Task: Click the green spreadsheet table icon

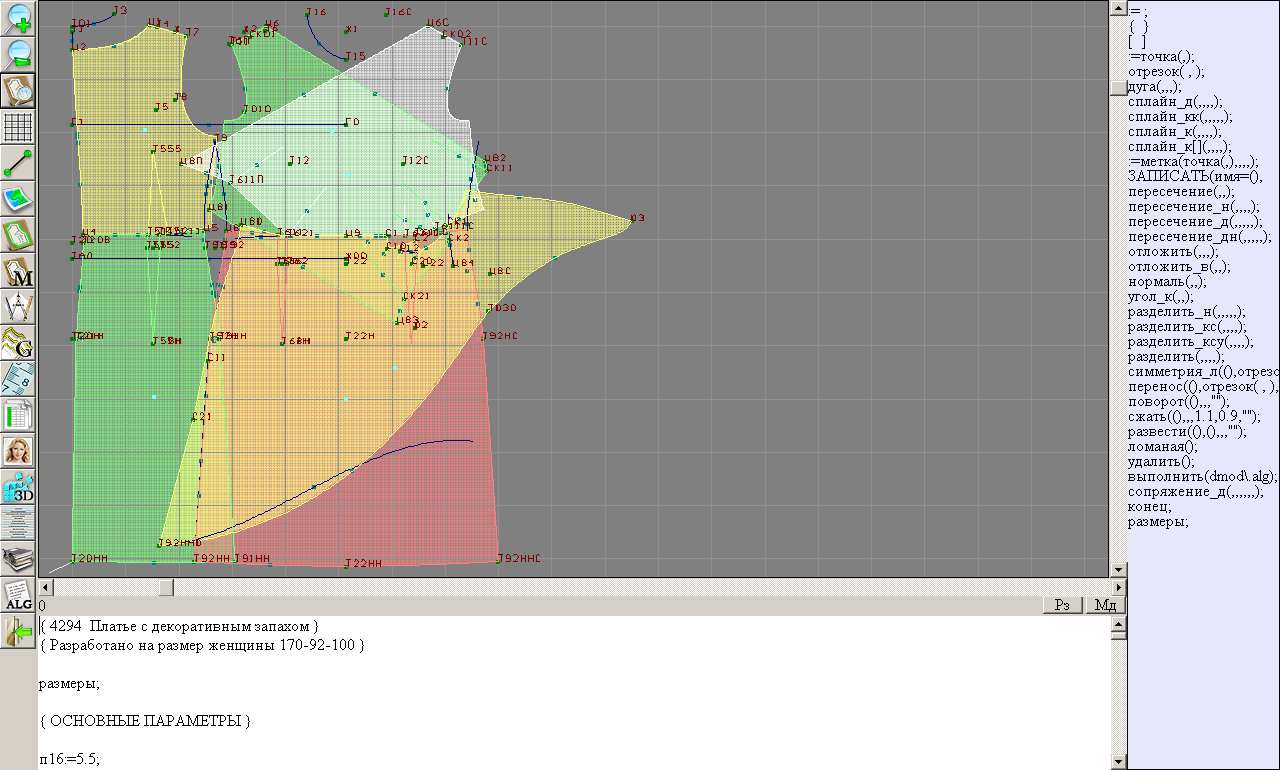Action: (19, 415)
